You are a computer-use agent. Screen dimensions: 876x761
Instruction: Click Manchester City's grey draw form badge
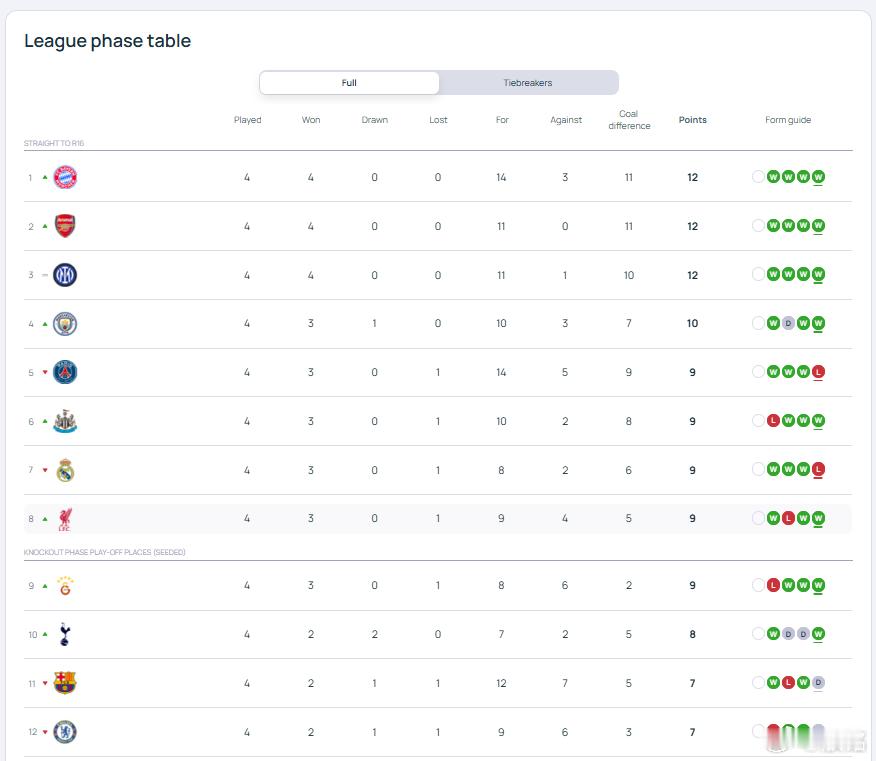pyautogui.click(x=788, y=323)
